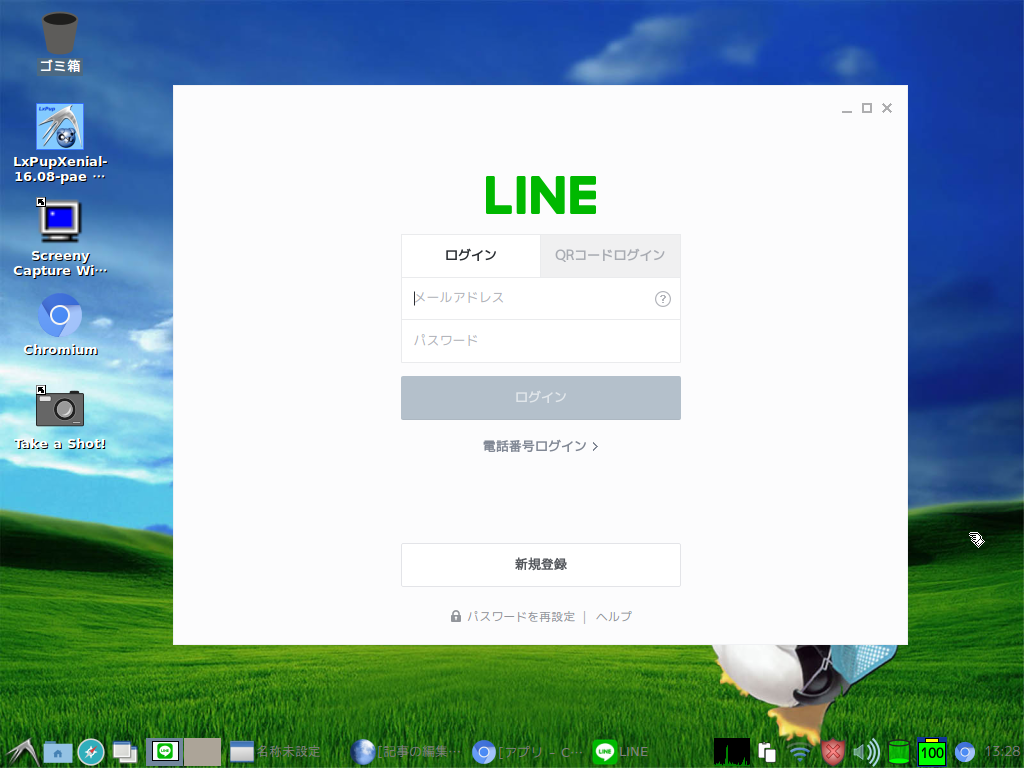Select the ログイン tab

click(x=470, y=255)
